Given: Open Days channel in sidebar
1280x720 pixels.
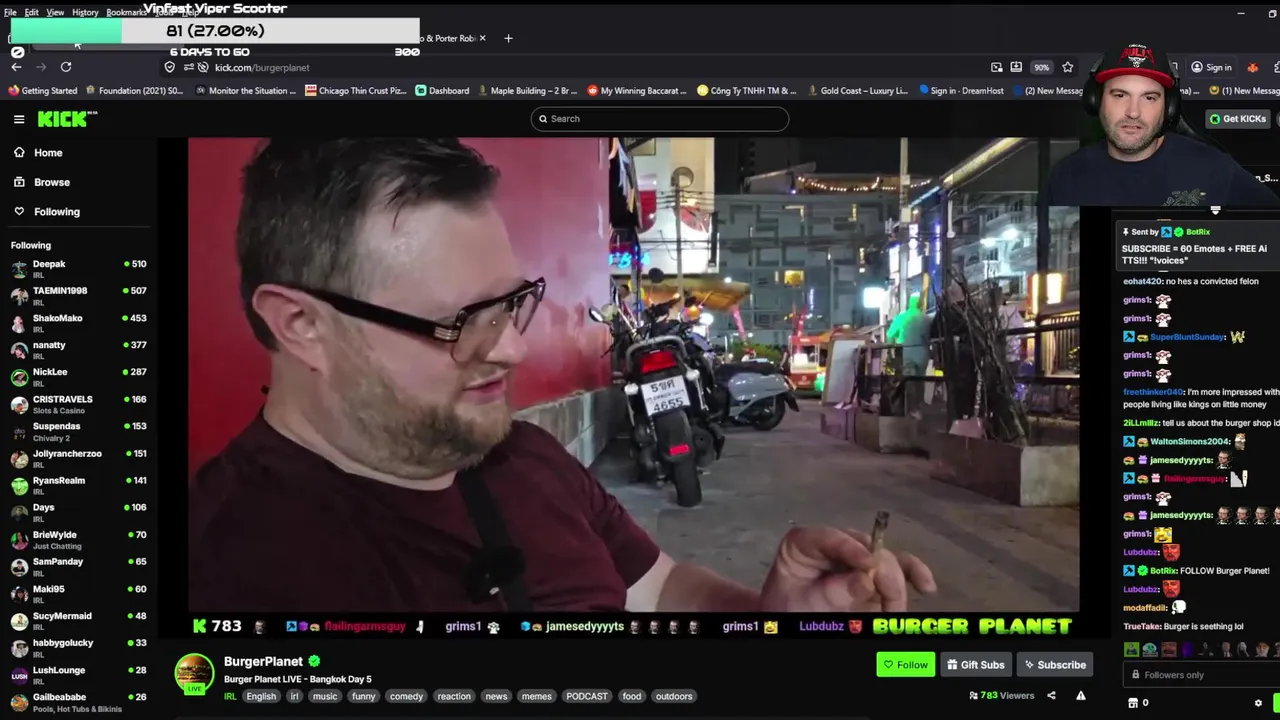Looking at the screenshot, I should (x=78, y=512).
